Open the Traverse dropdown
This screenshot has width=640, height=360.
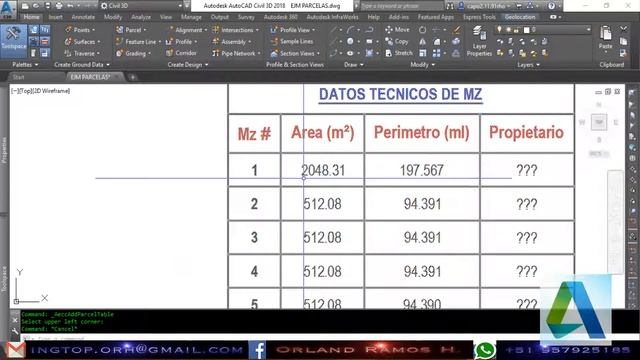pyautogui.click(x=83, y=53)
